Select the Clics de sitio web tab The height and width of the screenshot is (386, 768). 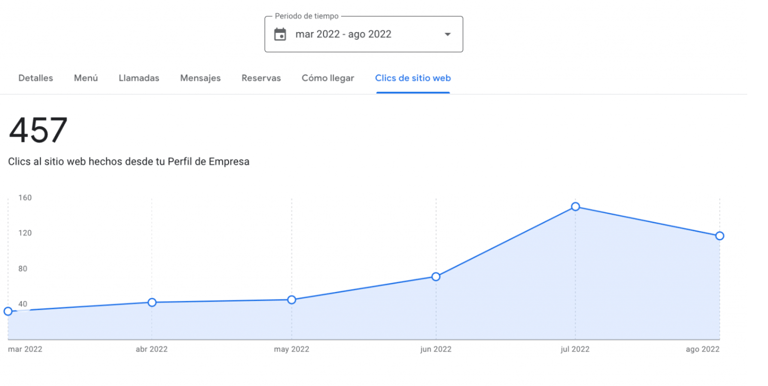[x=413, y=78]
